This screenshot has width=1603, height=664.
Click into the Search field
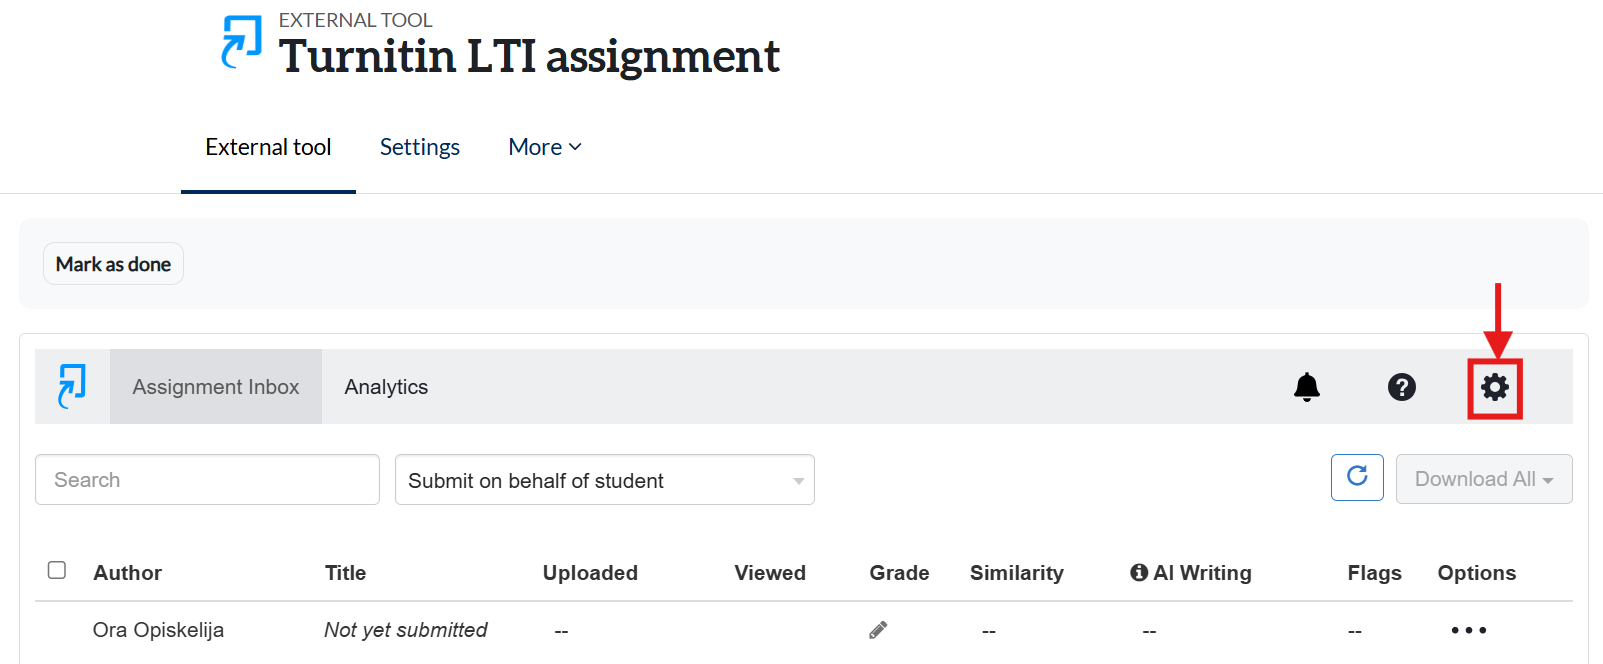pos(207,480)
